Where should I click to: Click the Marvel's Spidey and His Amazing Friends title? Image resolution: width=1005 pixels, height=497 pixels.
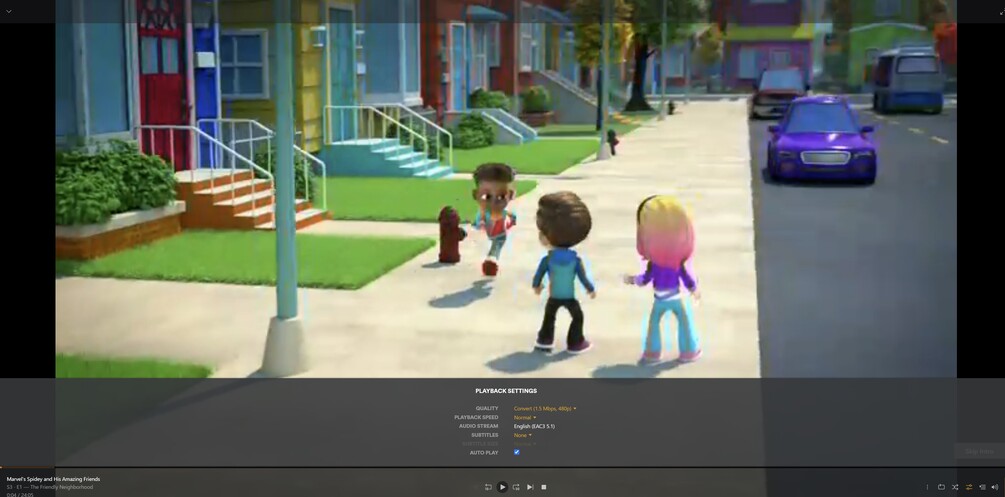[x=53, y=479]
